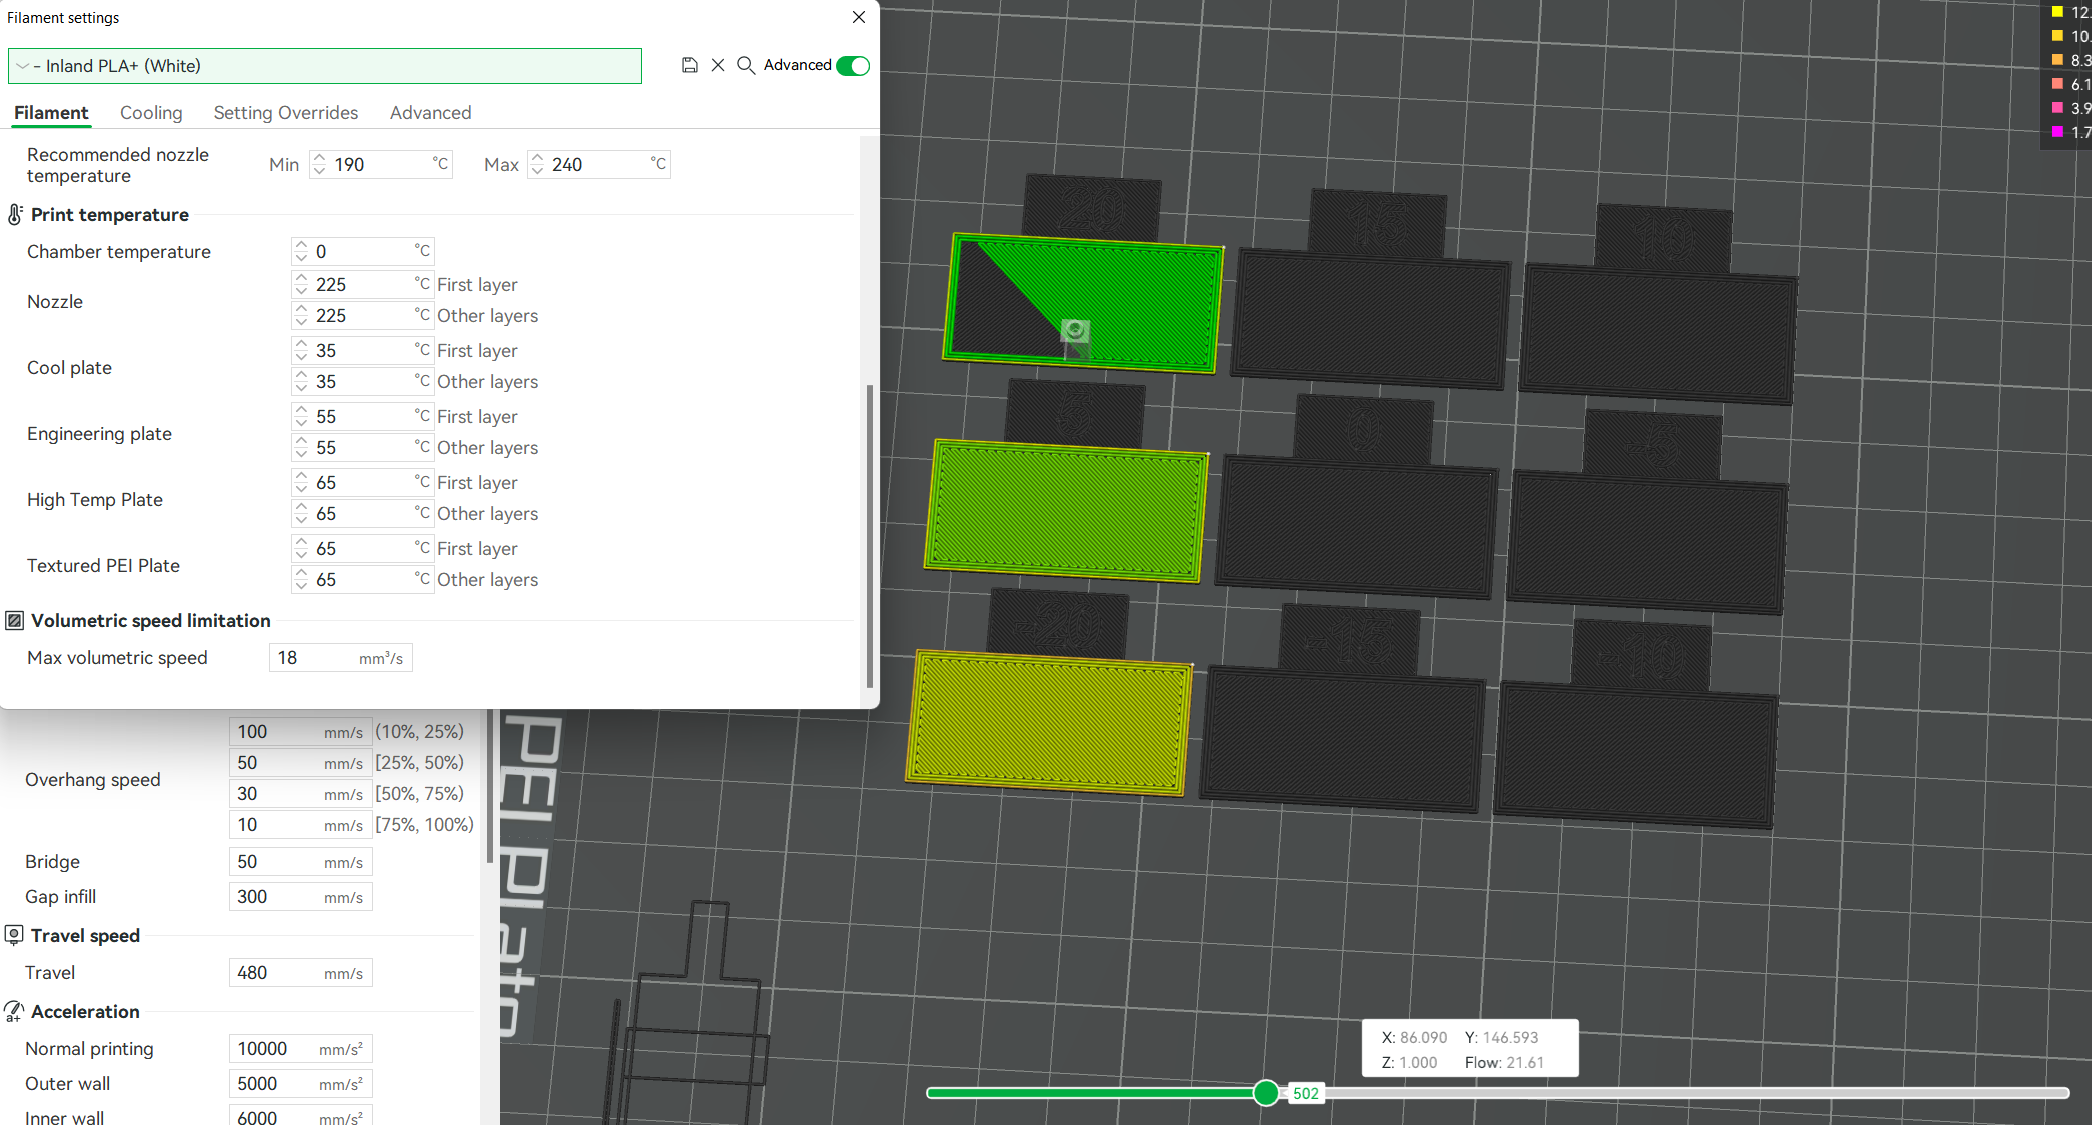Click the Print temperature thermometer icon

click(x=15, y=215)
